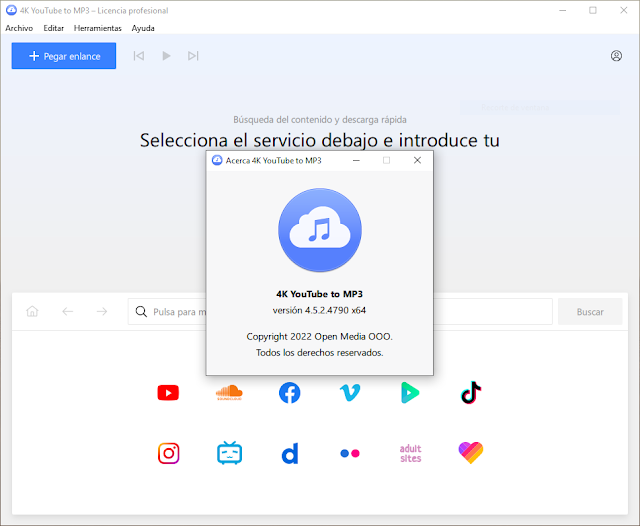Click the Copyright 2022 Open Media text
This screenshot has height=526, width=640.
(320, 337)
